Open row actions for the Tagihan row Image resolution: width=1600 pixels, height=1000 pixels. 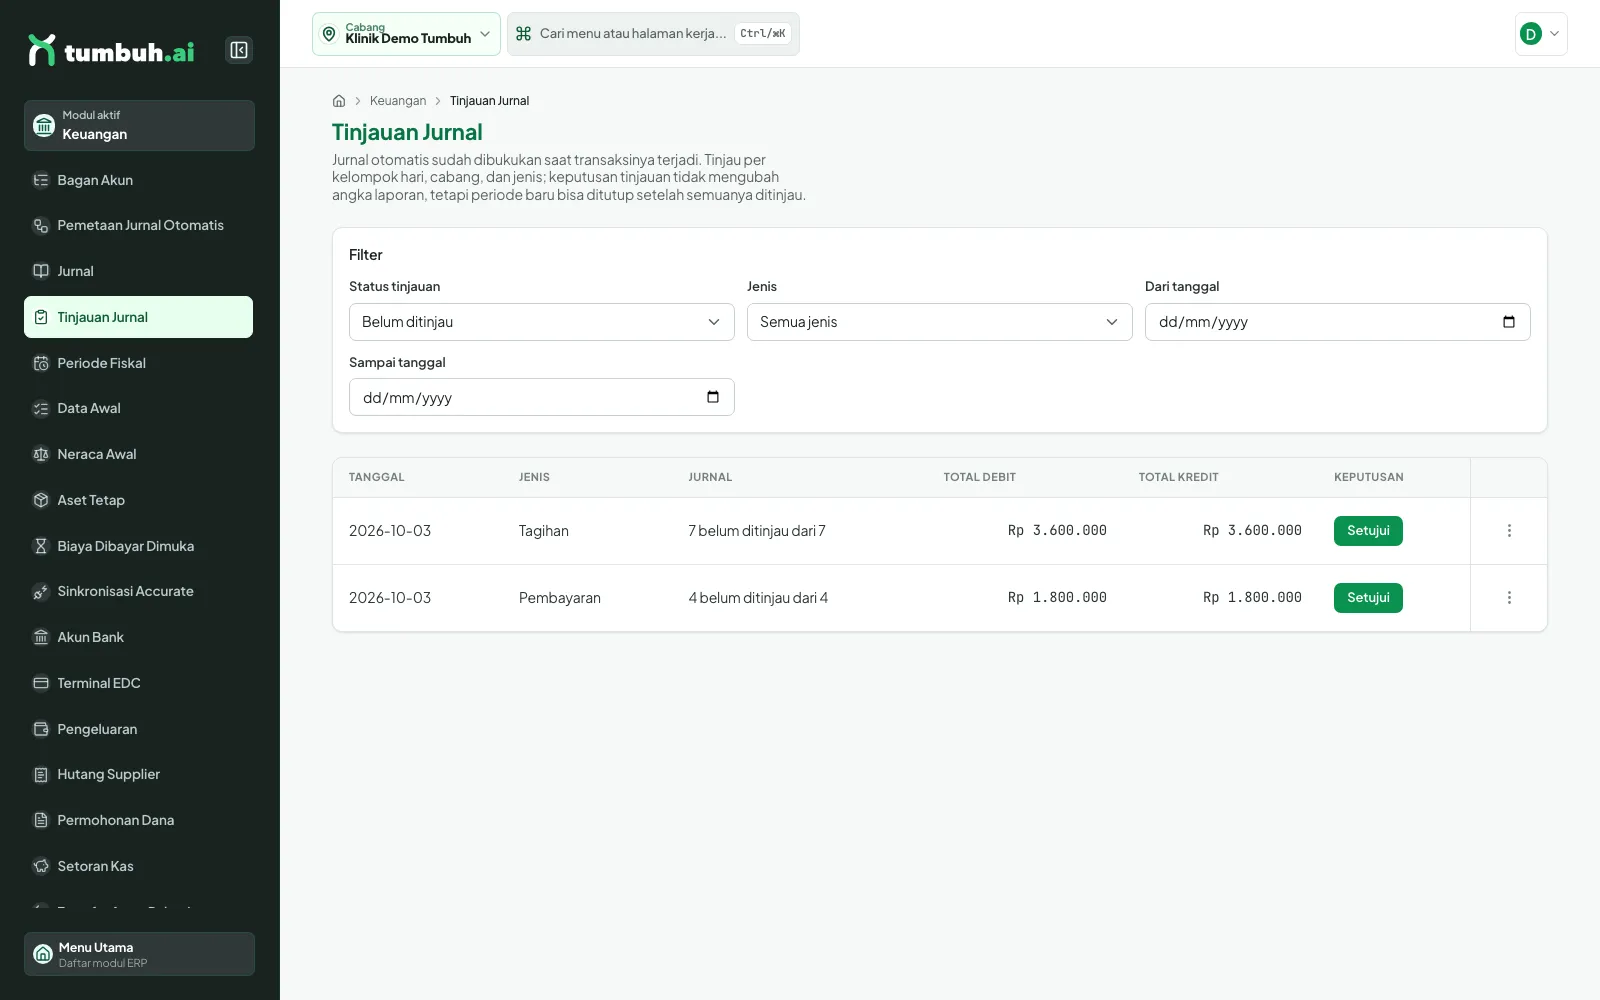click(x=1509, y=531)
